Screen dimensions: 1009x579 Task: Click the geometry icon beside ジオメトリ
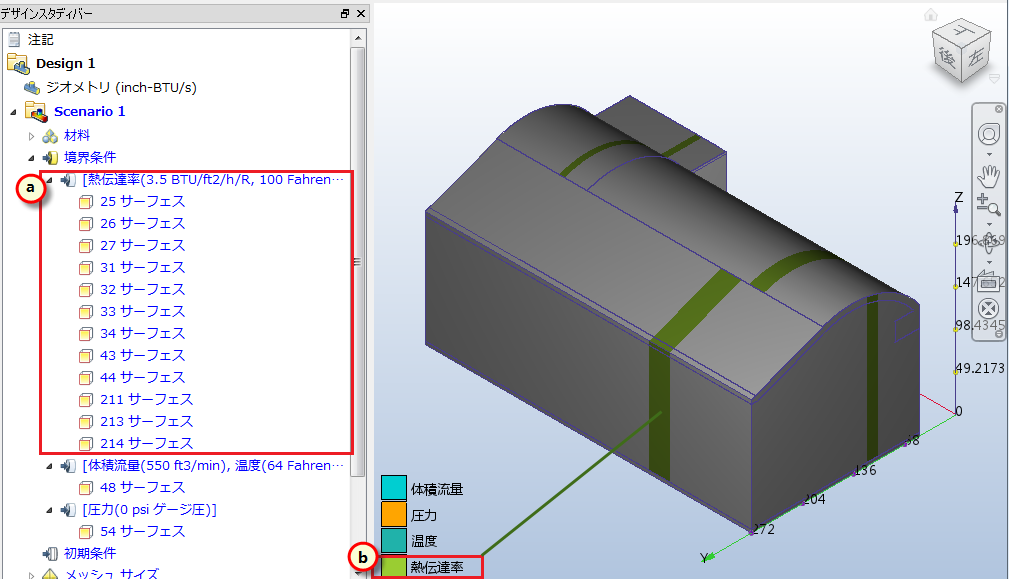tap(32, 87)
